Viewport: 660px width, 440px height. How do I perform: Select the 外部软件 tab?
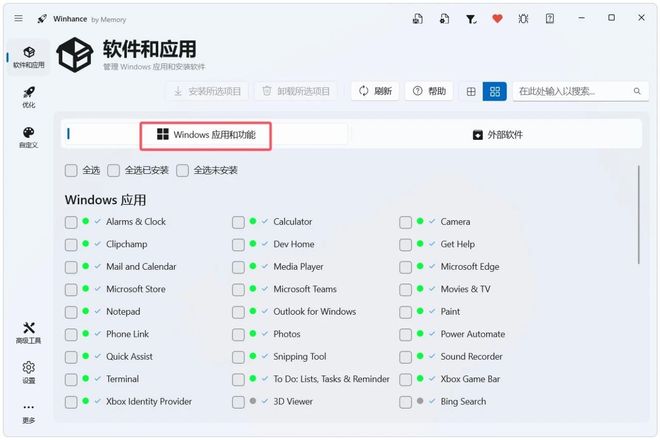click(497, 135)
